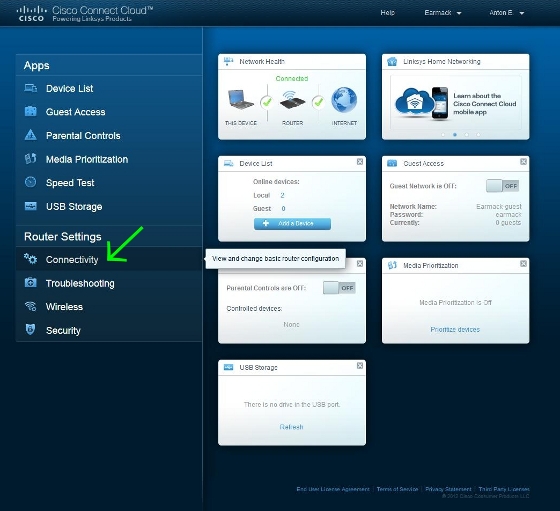Close the Device List widget
The width and height of the screenshot is (560, 511).
click(x=360, y=162)
